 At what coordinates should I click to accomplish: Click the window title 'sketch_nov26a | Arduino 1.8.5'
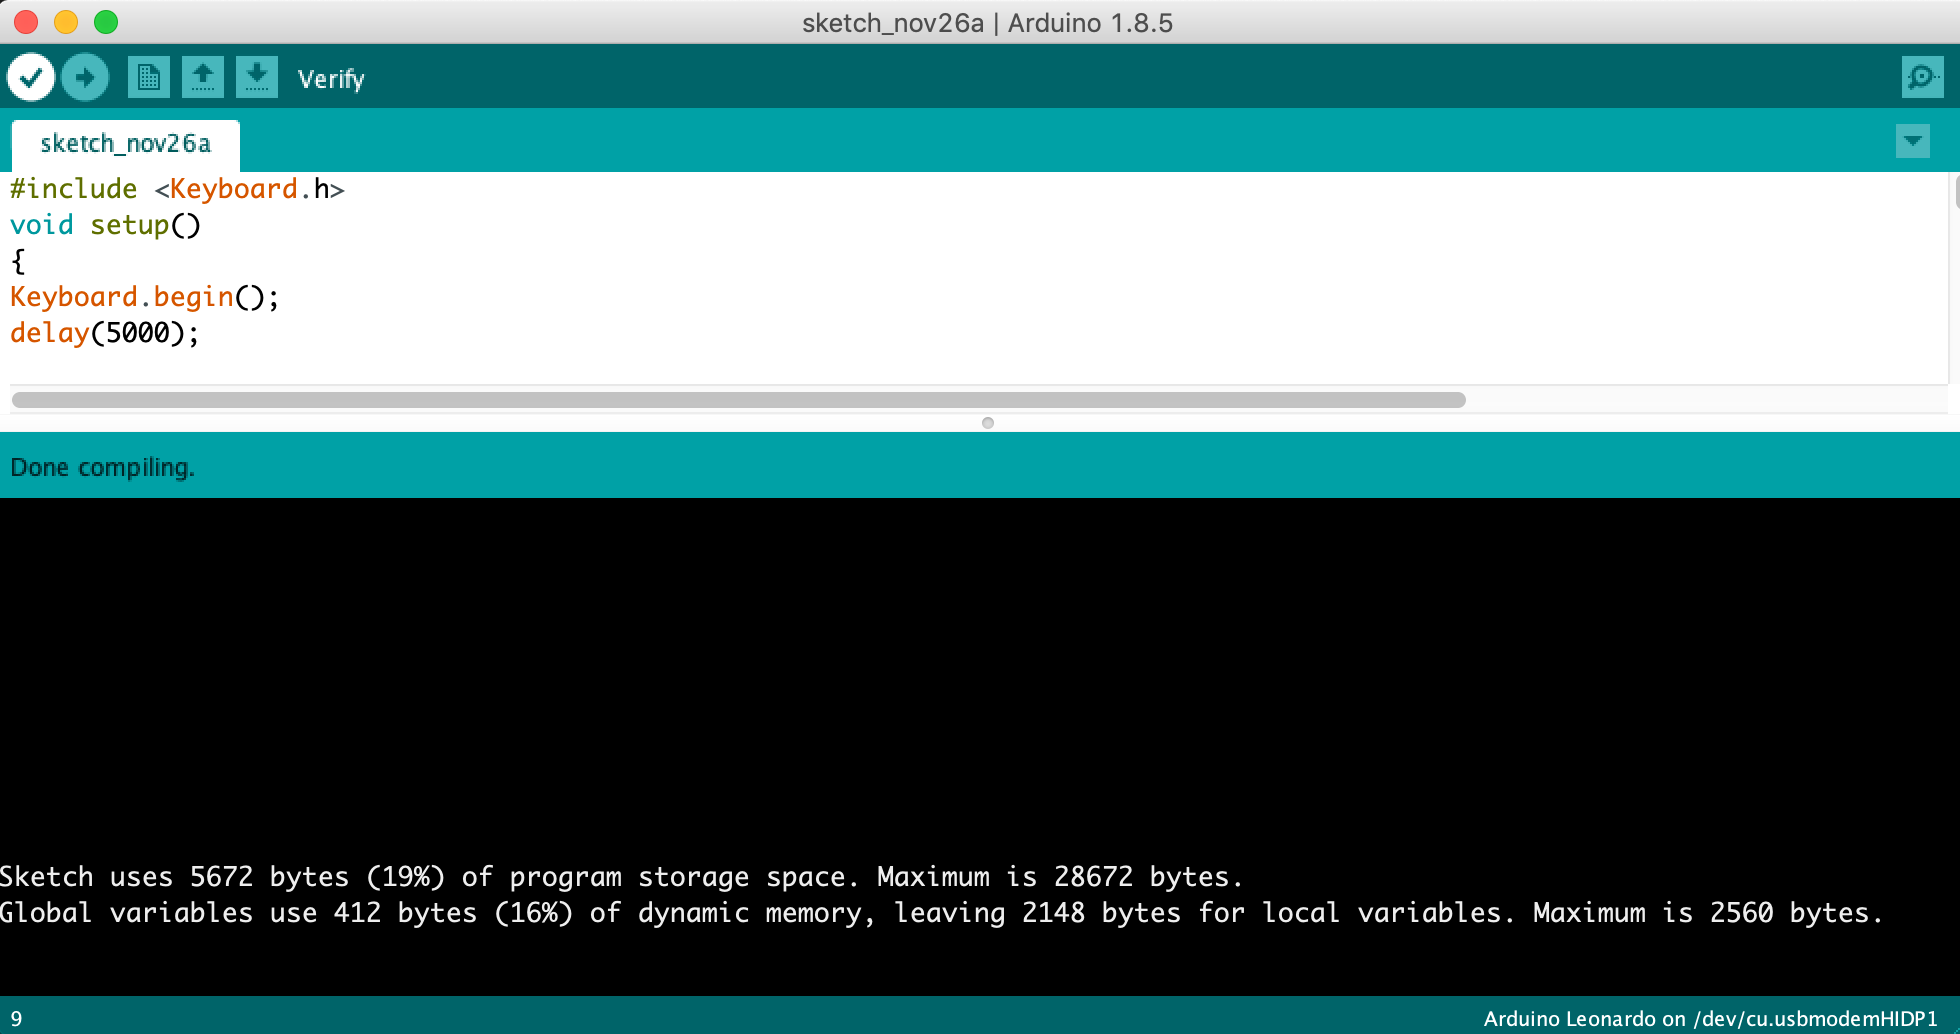point(987,23)
